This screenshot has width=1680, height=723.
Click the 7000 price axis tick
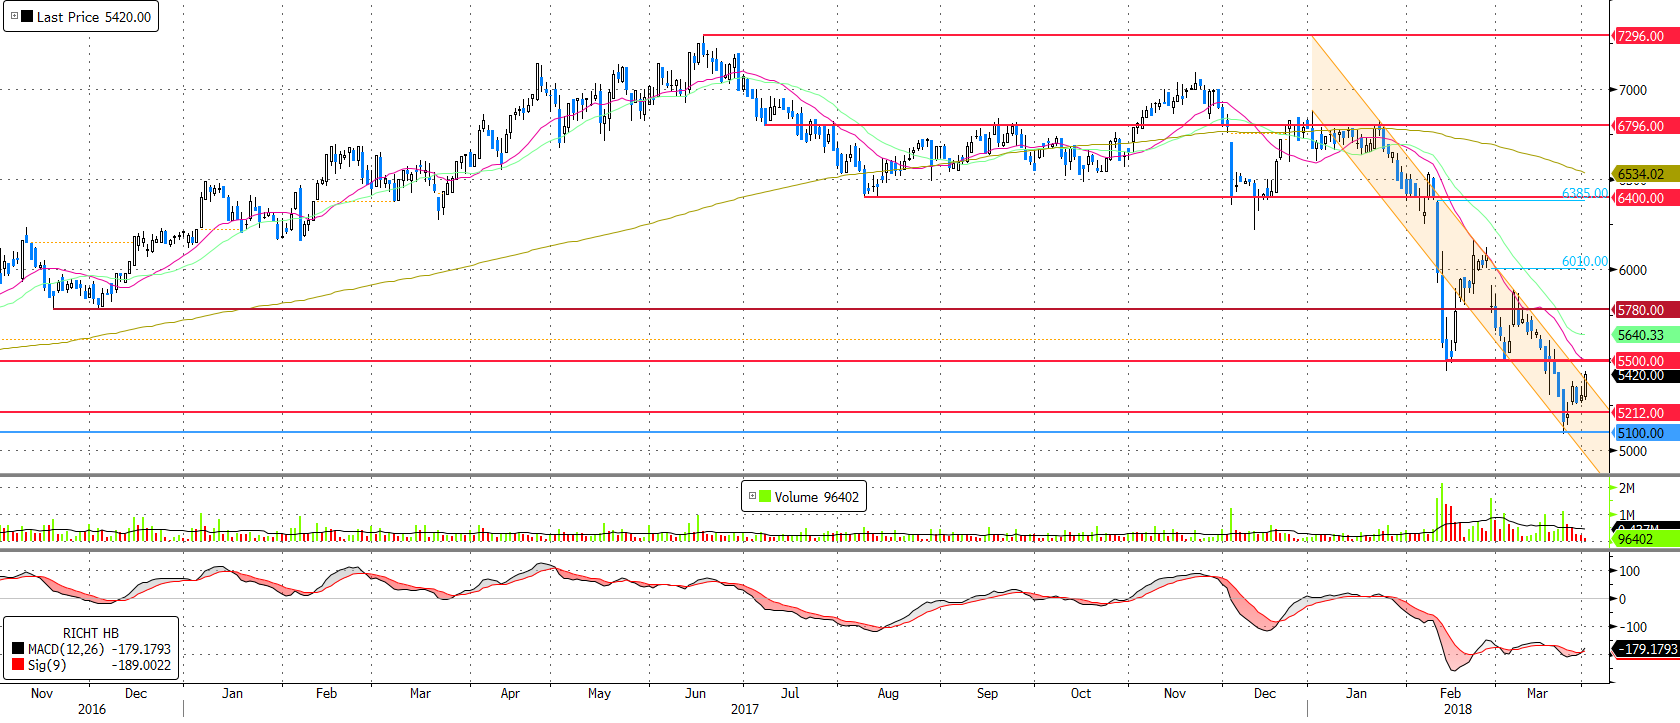coord(1633,90)
